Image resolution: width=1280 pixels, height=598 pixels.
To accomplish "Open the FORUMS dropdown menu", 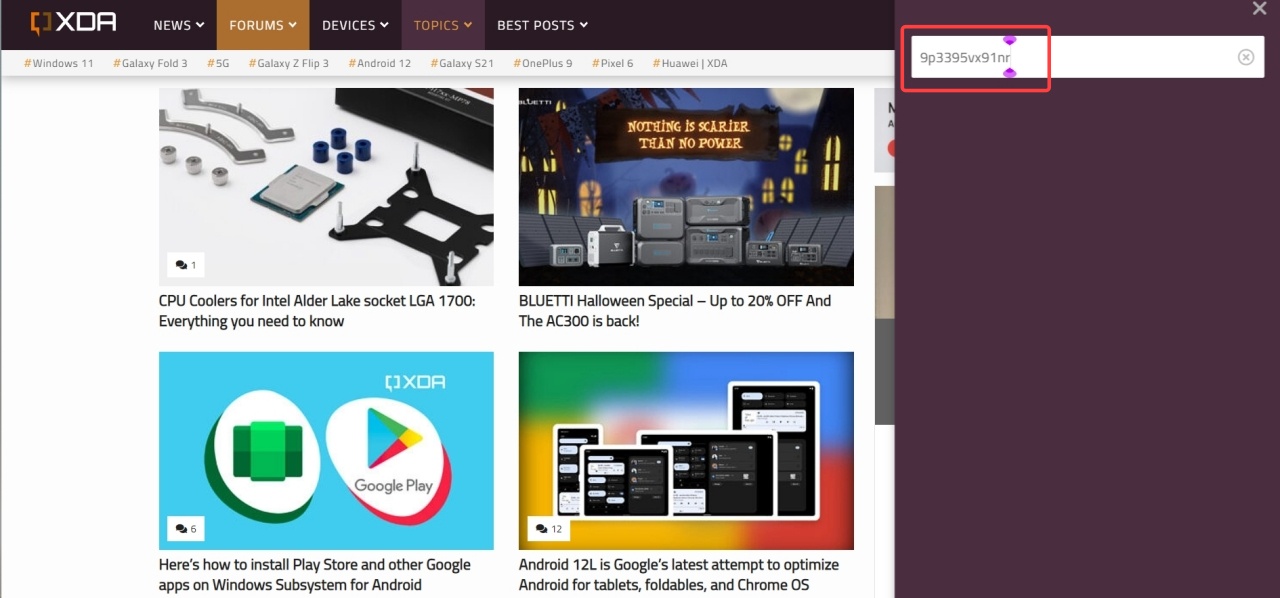I will click(x=263, y=25).
